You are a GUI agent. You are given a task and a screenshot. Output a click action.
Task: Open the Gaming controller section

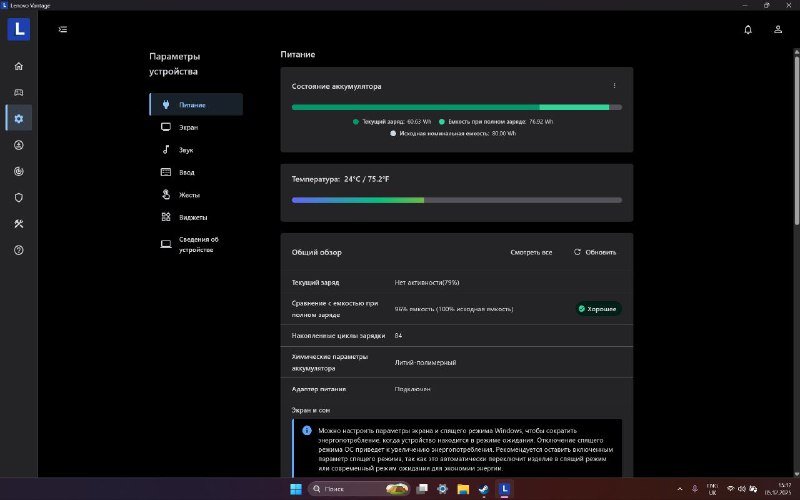(x=19, y=92)
